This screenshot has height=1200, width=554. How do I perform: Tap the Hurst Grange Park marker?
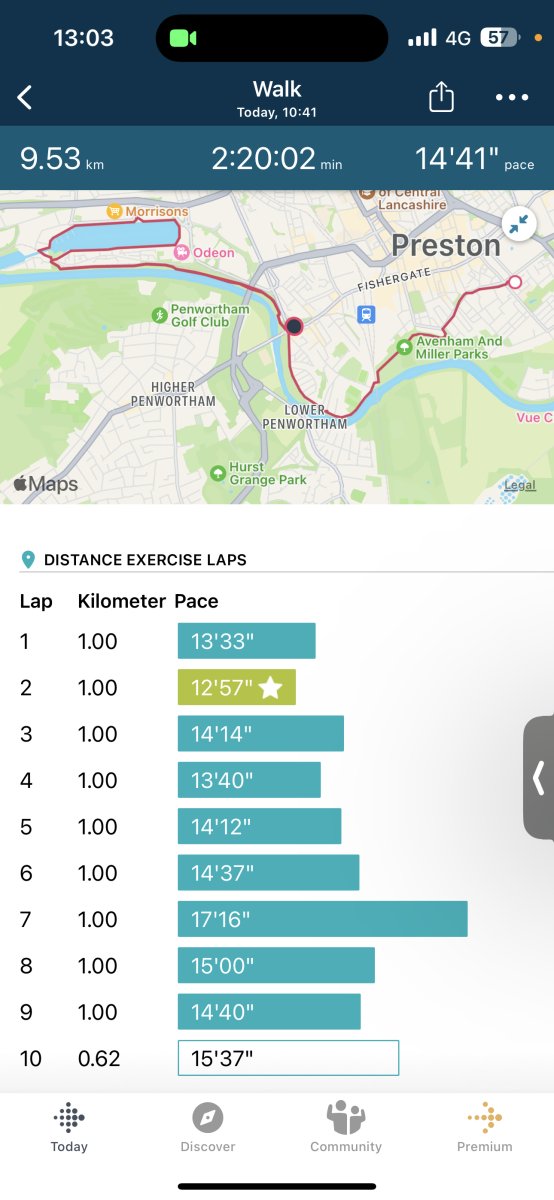[218, 473]
